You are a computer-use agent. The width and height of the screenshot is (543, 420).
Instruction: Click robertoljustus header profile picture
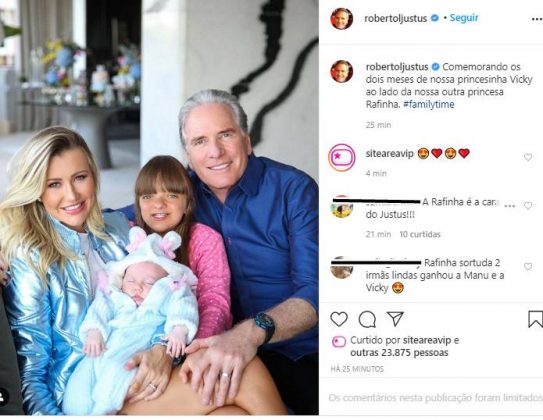click(x=342, y=18)
